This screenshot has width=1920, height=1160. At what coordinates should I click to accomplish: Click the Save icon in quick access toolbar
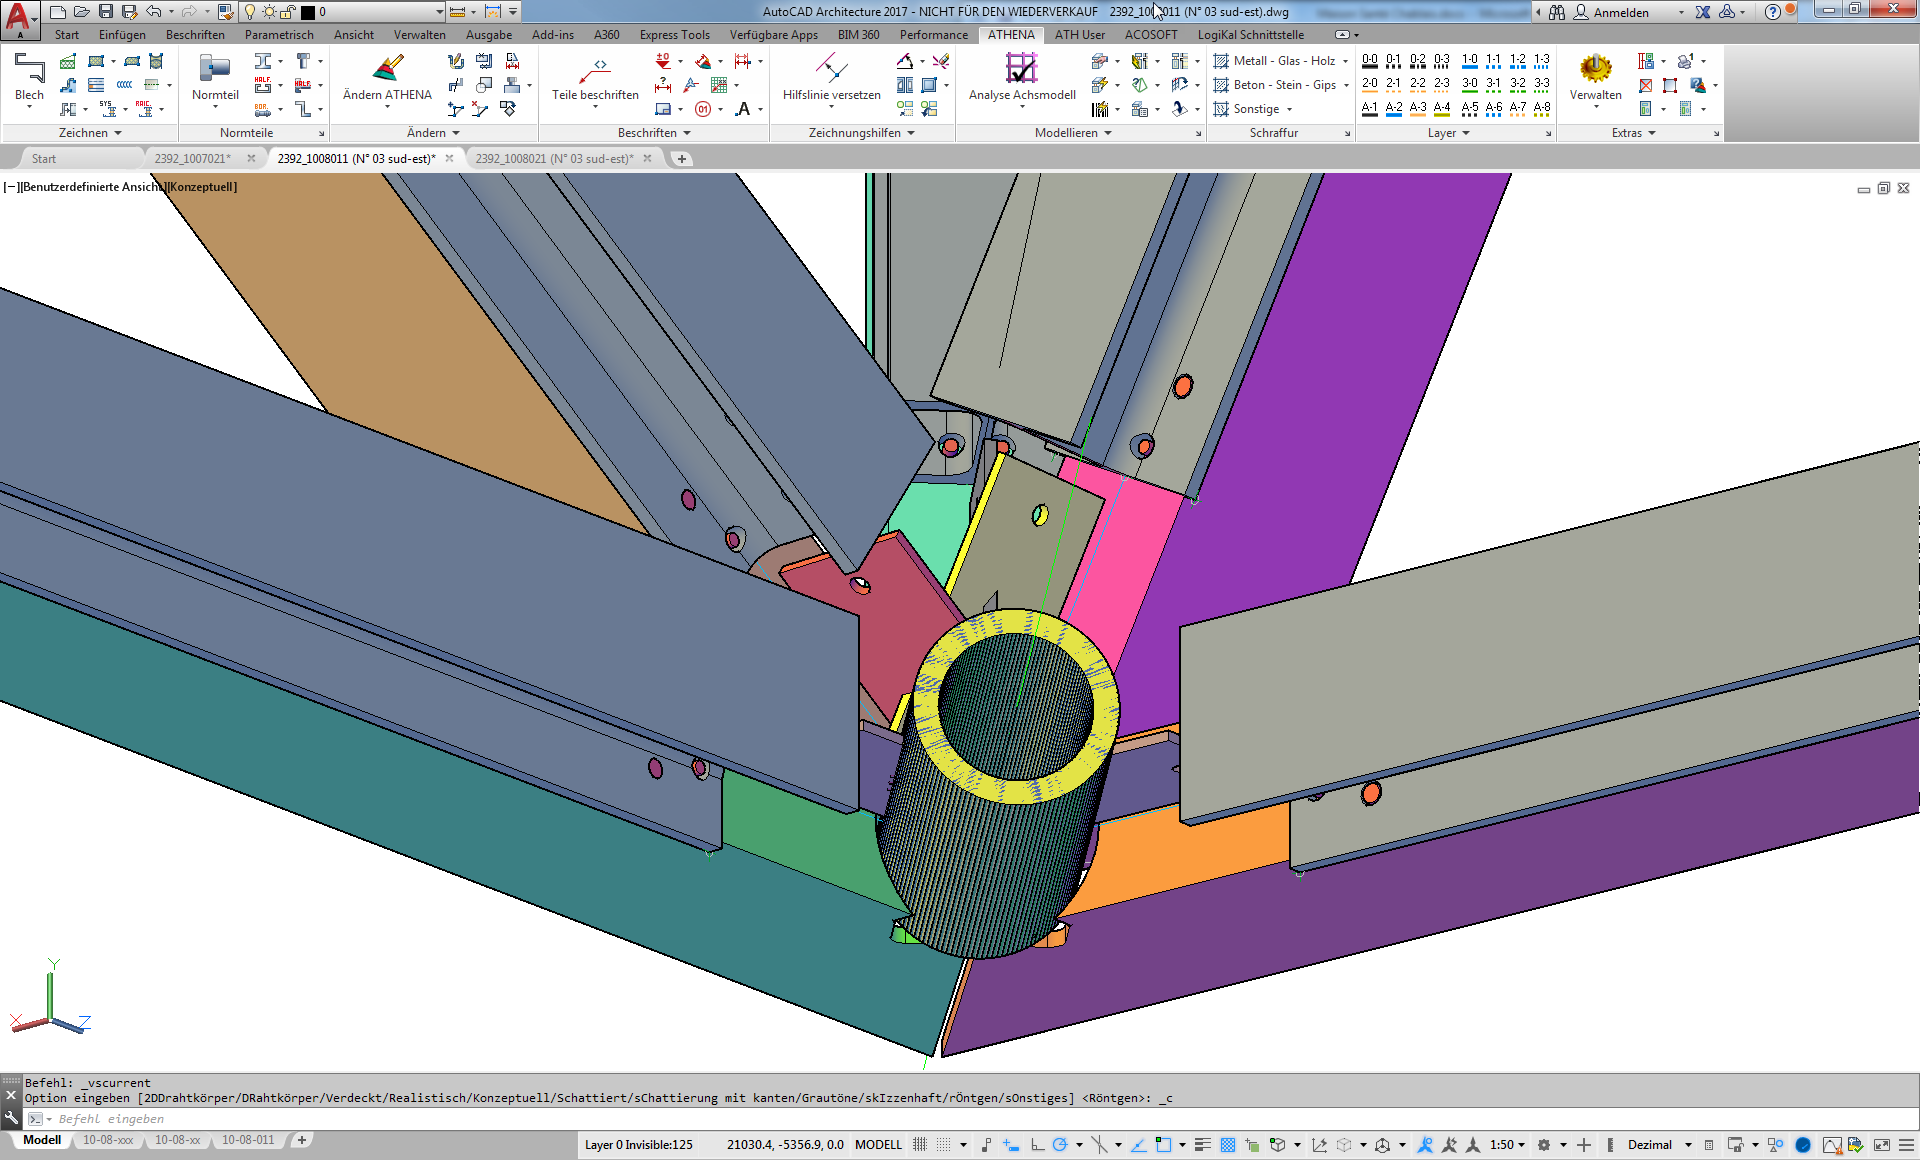[x=106, y=12]
